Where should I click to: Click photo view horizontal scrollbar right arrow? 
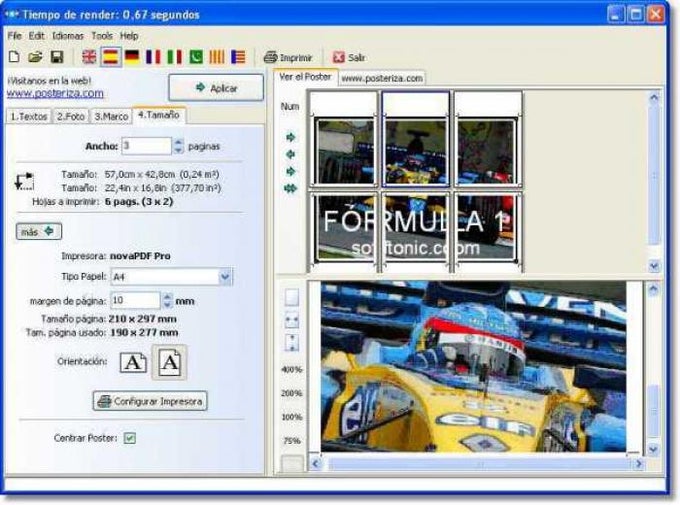(x=638, y=464)
